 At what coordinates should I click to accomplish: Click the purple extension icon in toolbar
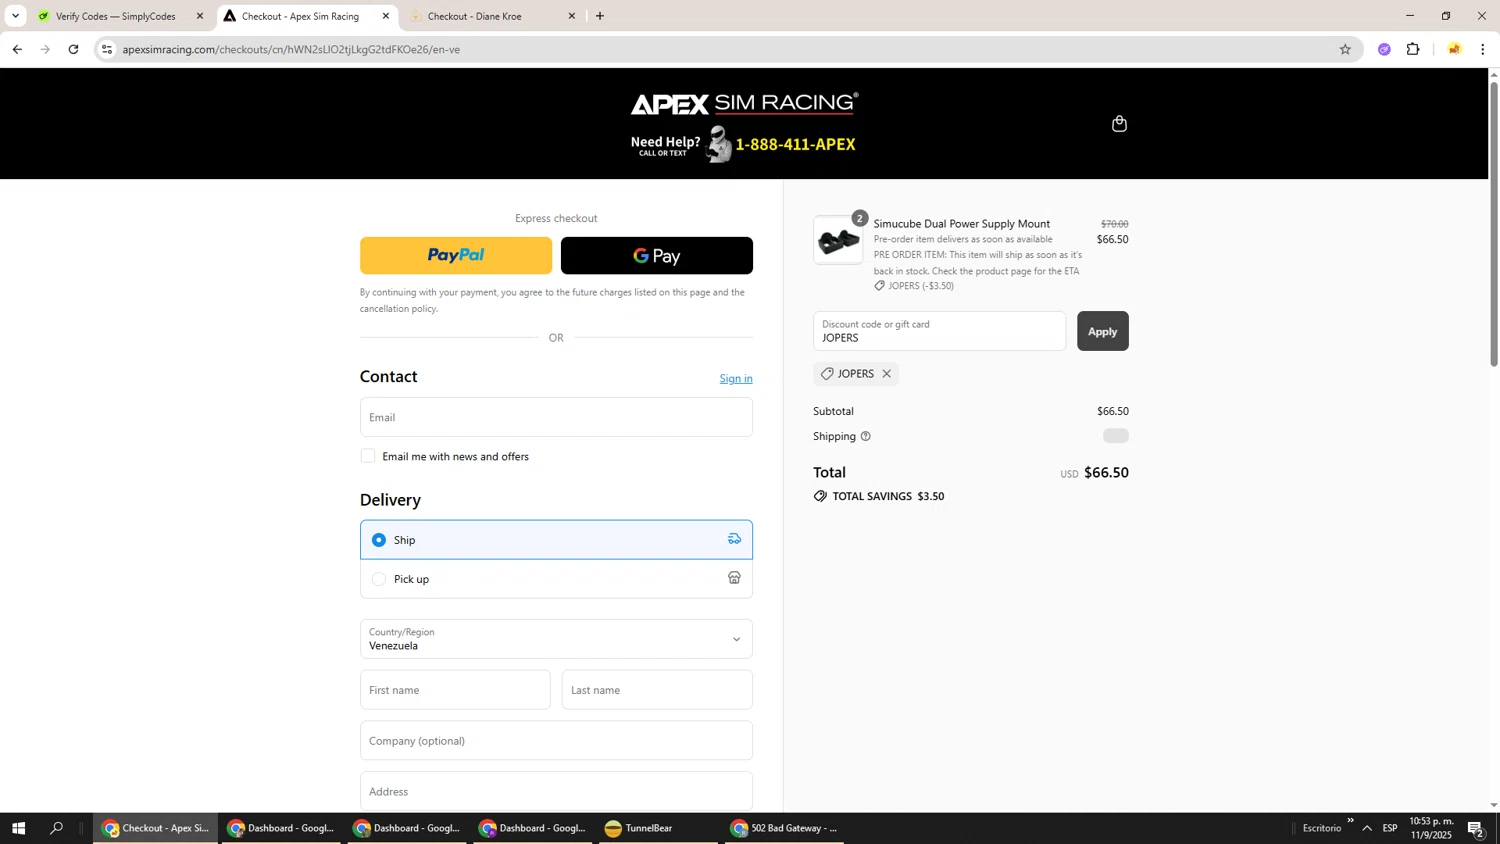[1384, 49]
